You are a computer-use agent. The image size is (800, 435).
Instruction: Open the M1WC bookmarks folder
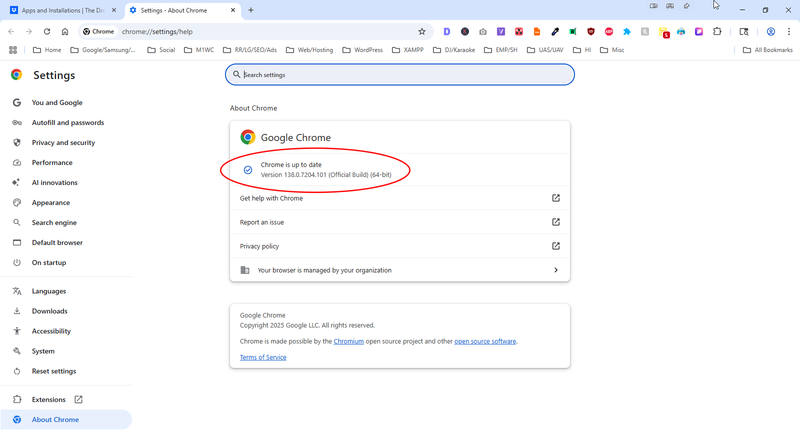point(199,50)
